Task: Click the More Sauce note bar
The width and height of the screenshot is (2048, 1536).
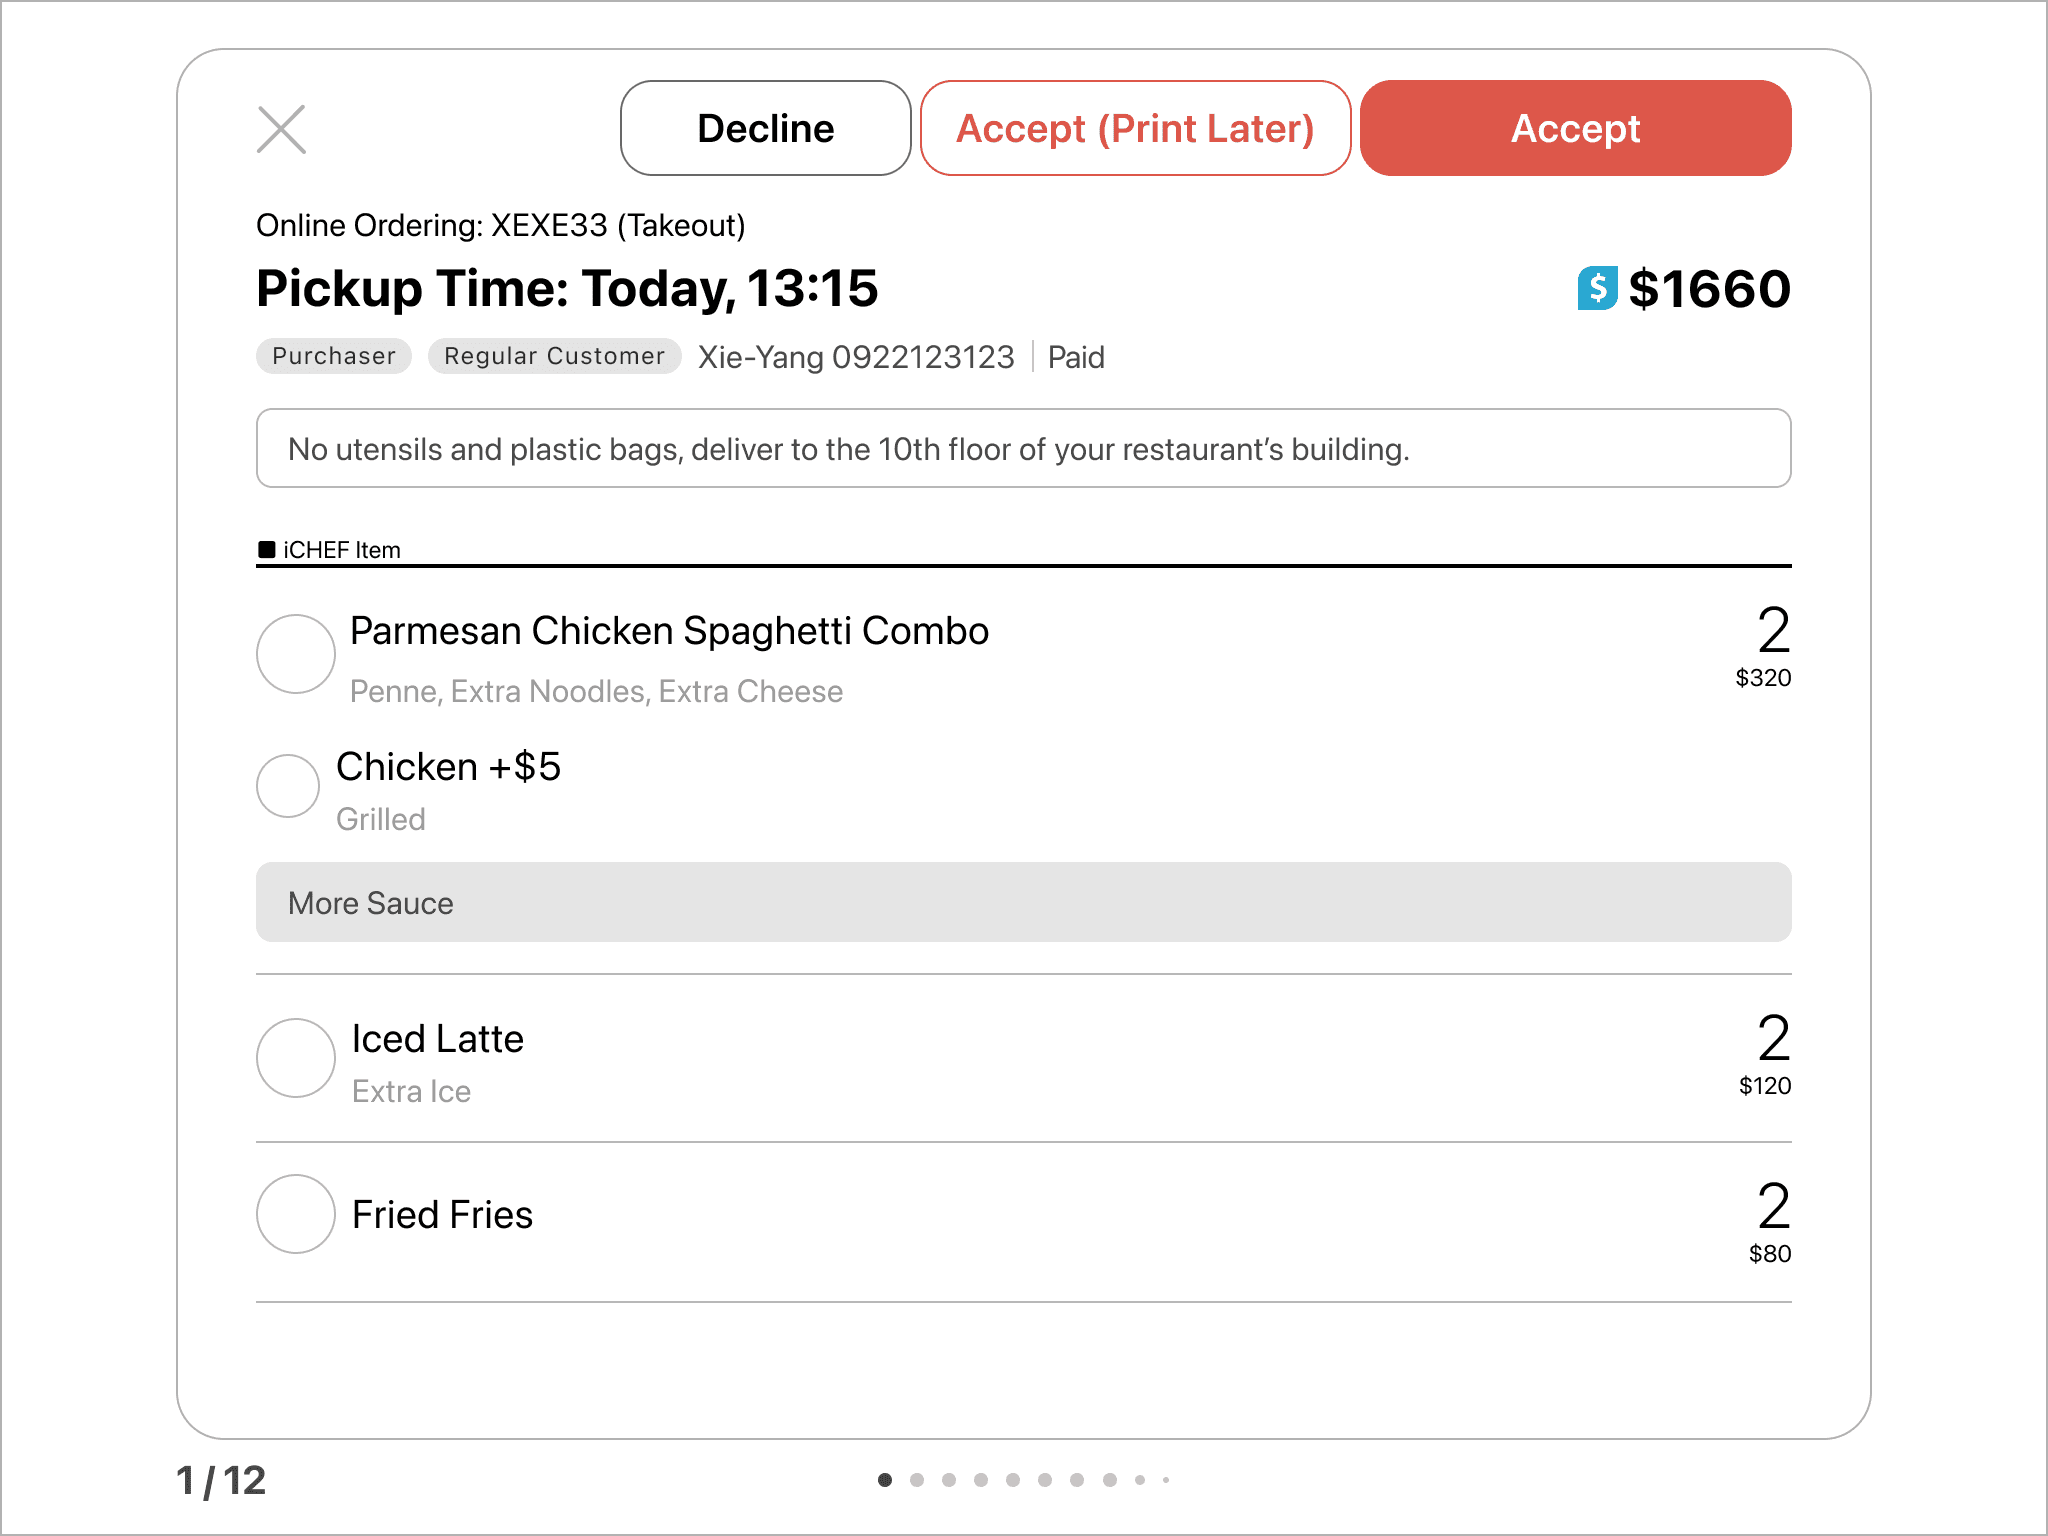Action: pos(1022,902)
